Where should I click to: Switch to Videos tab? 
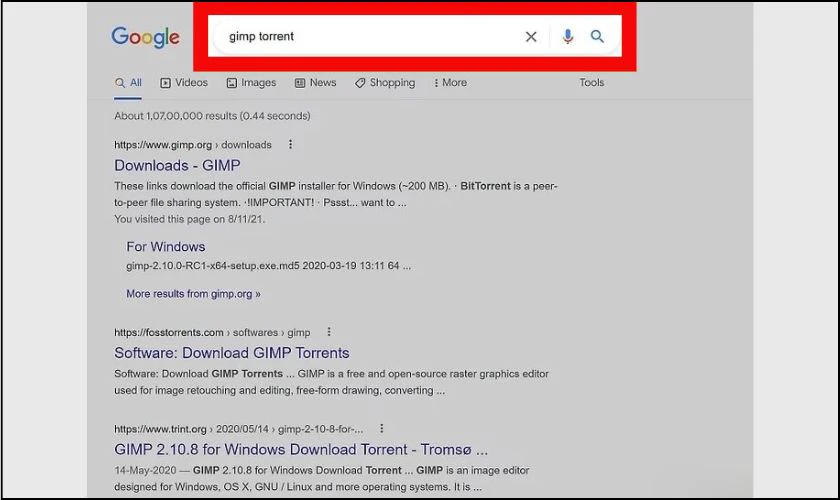[184, 83]
